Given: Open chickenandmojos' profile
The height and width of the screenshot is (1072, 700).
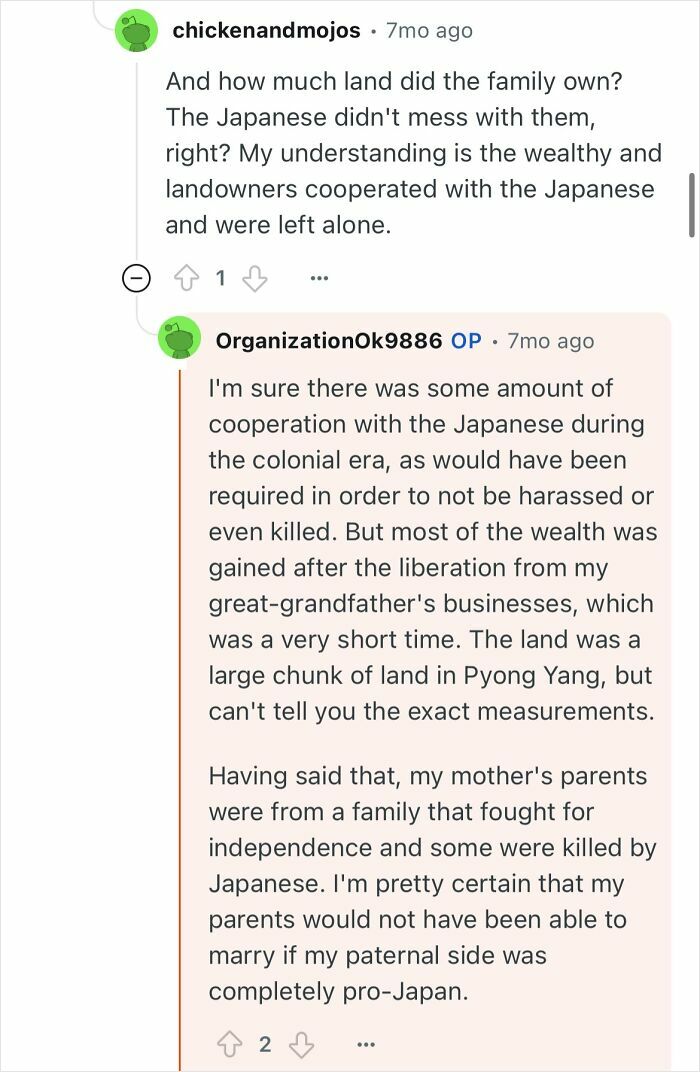Looking at the screenshot, I should pos(267,30).
